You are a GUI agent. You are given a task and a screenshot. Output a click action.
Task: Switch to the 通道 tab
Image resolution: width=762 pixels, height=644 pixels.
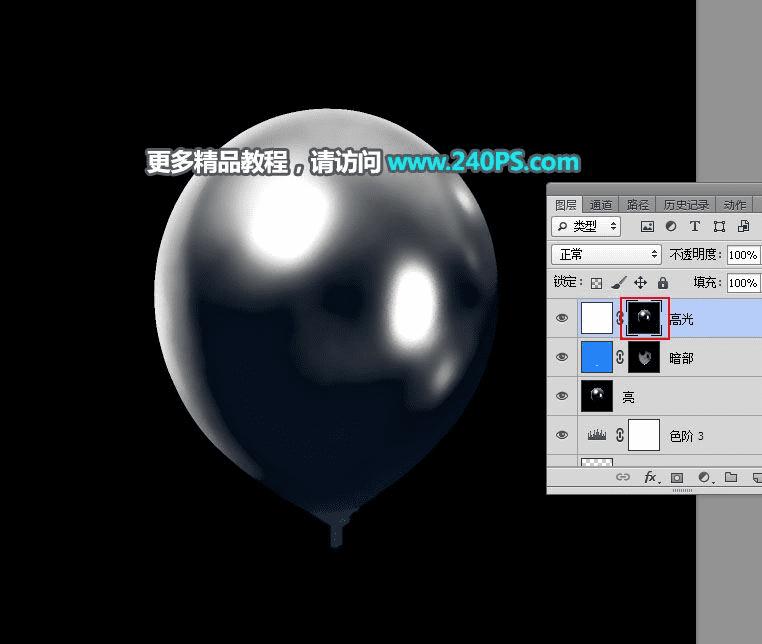tap(601, 205)
